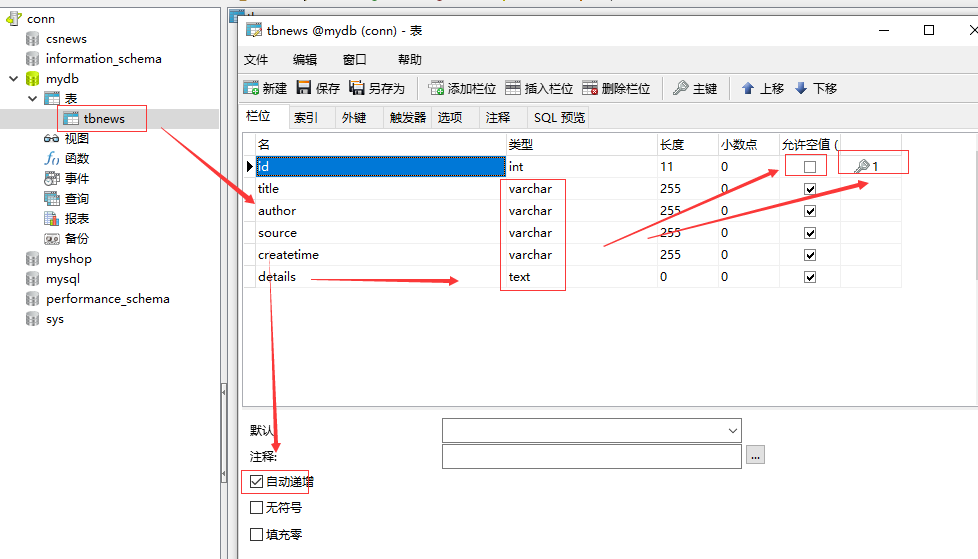
Task: Open the Views (视图) glasses icon
Action: [x=52, y=139]
